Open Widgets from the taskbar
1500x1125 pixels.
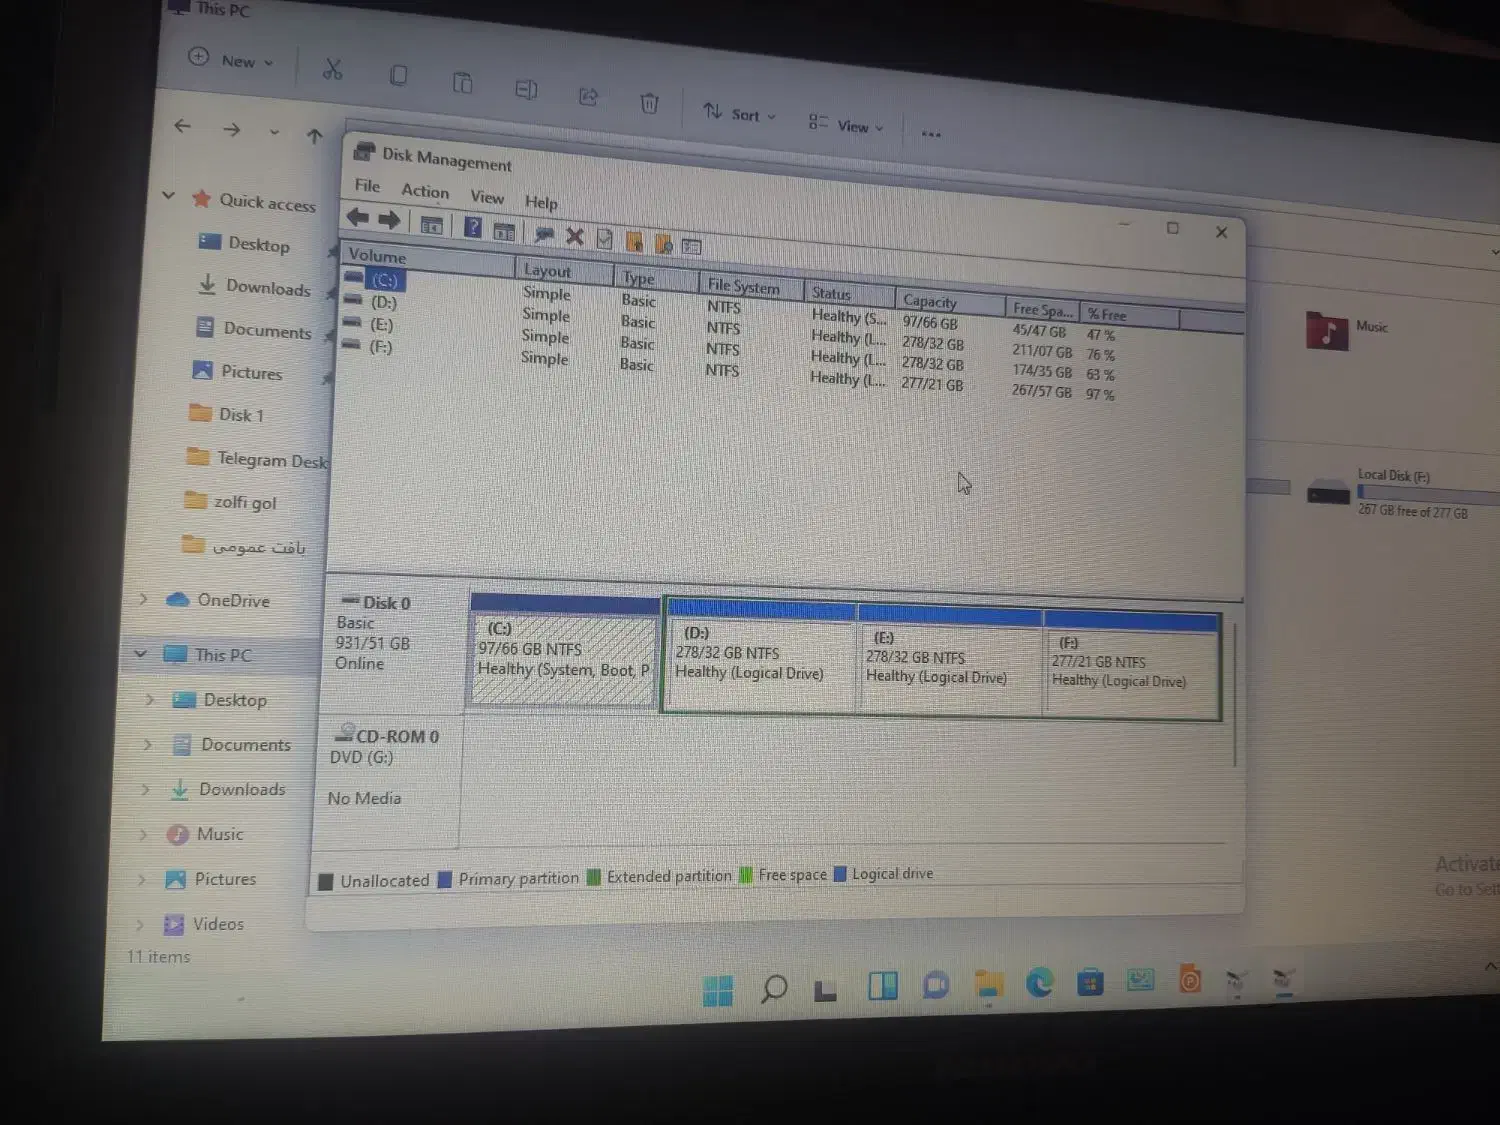pyautogui.click(x=883, y=986)
